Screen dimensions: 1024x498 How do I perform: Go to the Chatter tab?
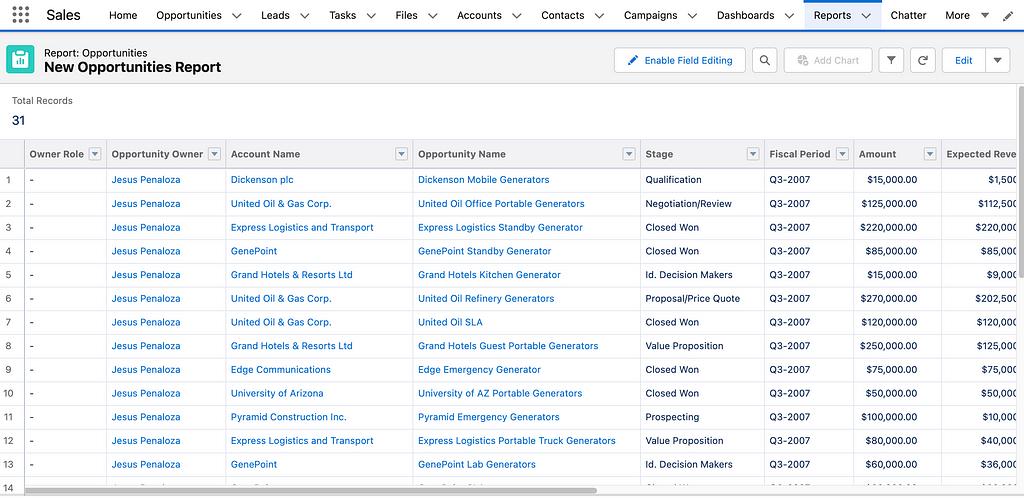coord(908,16)
